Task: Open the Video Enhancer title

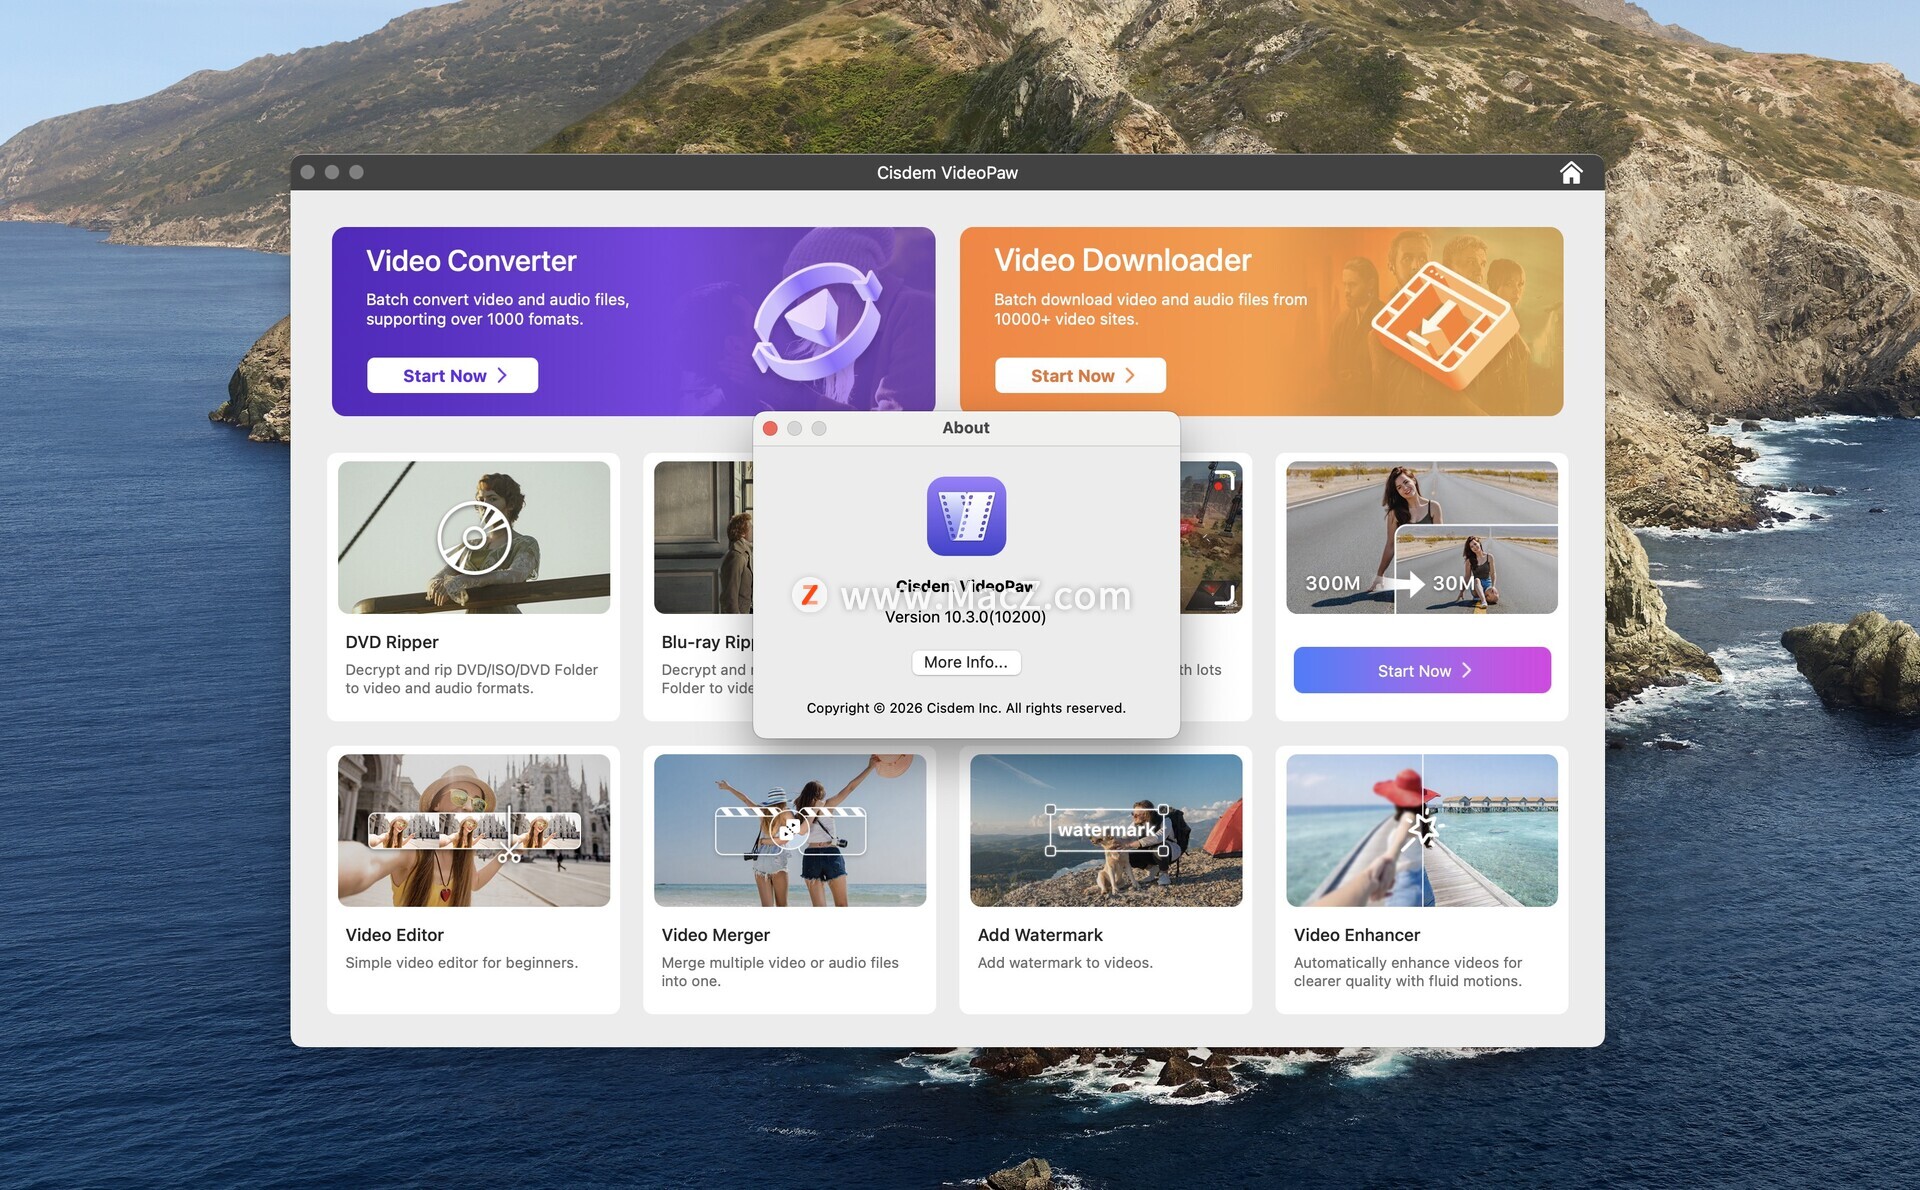Action: pyautogui.click(x=1356, y=935)
